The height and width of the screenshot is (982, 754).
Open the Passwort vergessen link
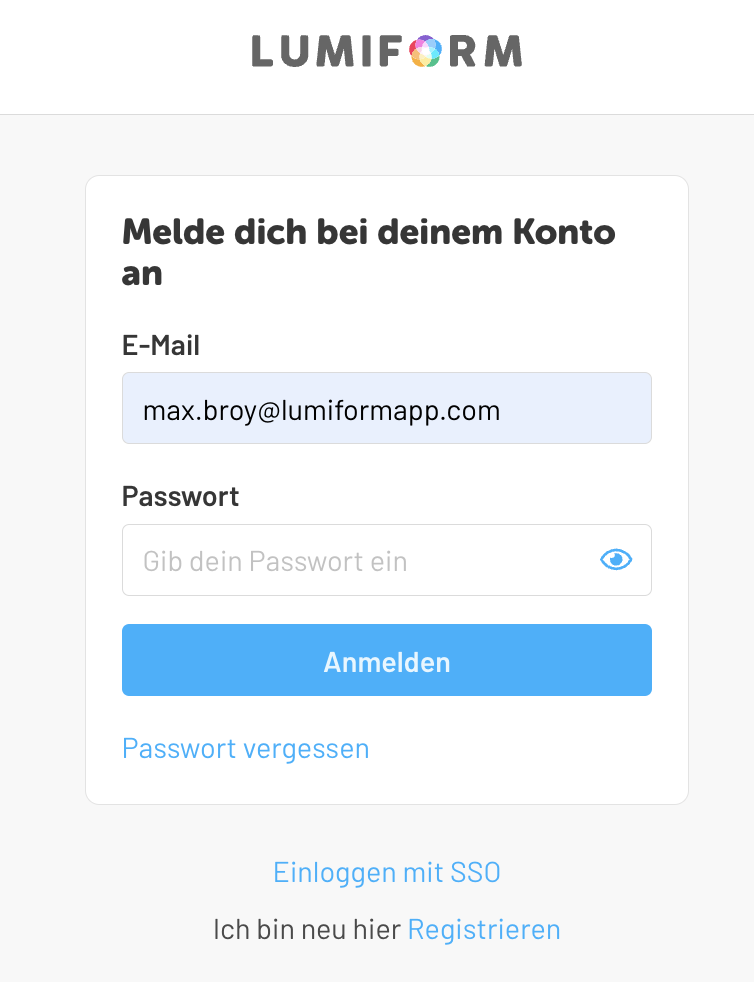pos(245,748)
